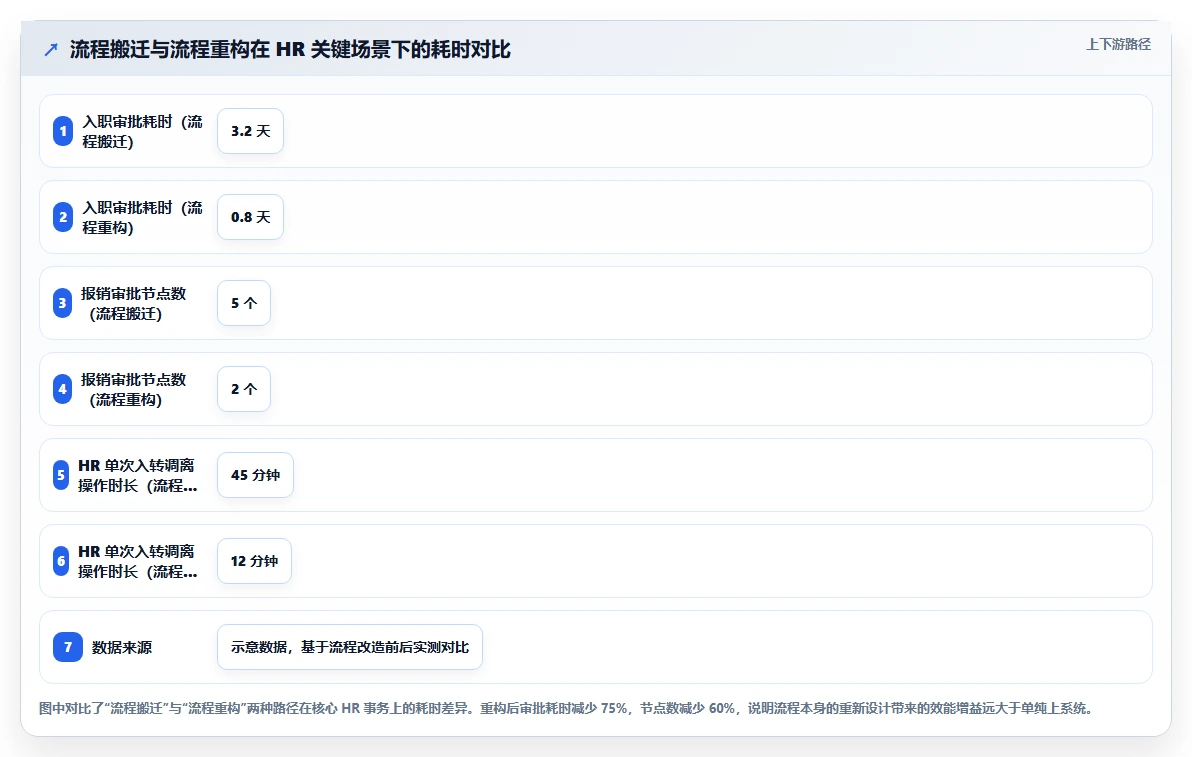Screen dimensions: 1192x757
Task: Click the title 流程搬迁与流程重构在 HR 关键场景下的耗时对比
Action: pos(290,49)
